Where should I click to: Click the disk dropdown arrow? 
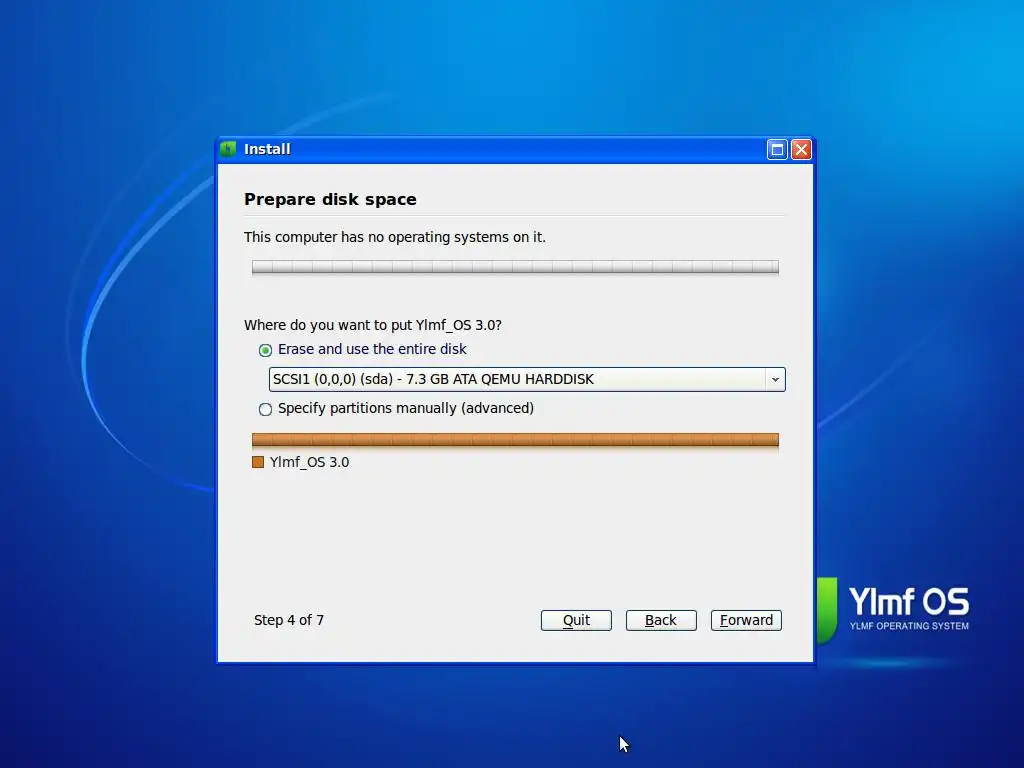(775, 379)
